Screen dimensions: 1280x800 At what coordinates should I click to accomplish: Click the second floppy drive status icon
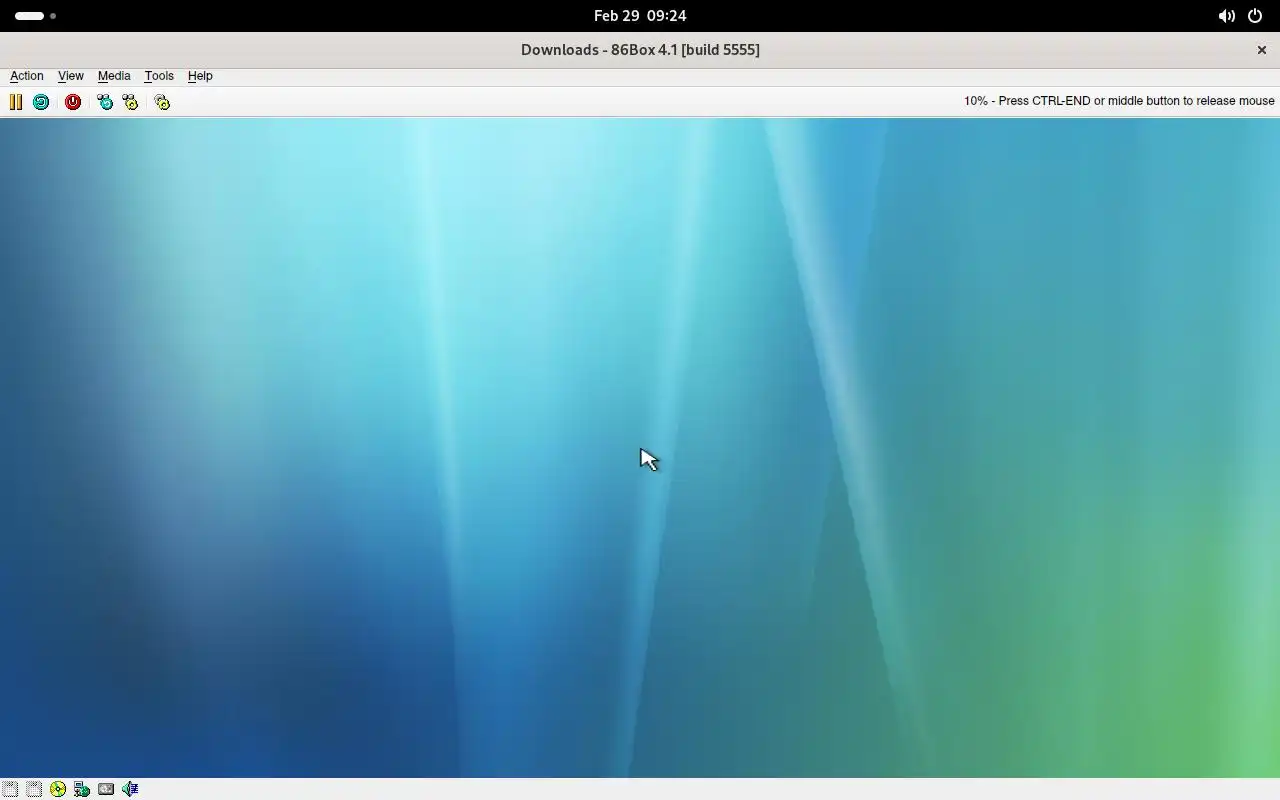pos(34,789)
